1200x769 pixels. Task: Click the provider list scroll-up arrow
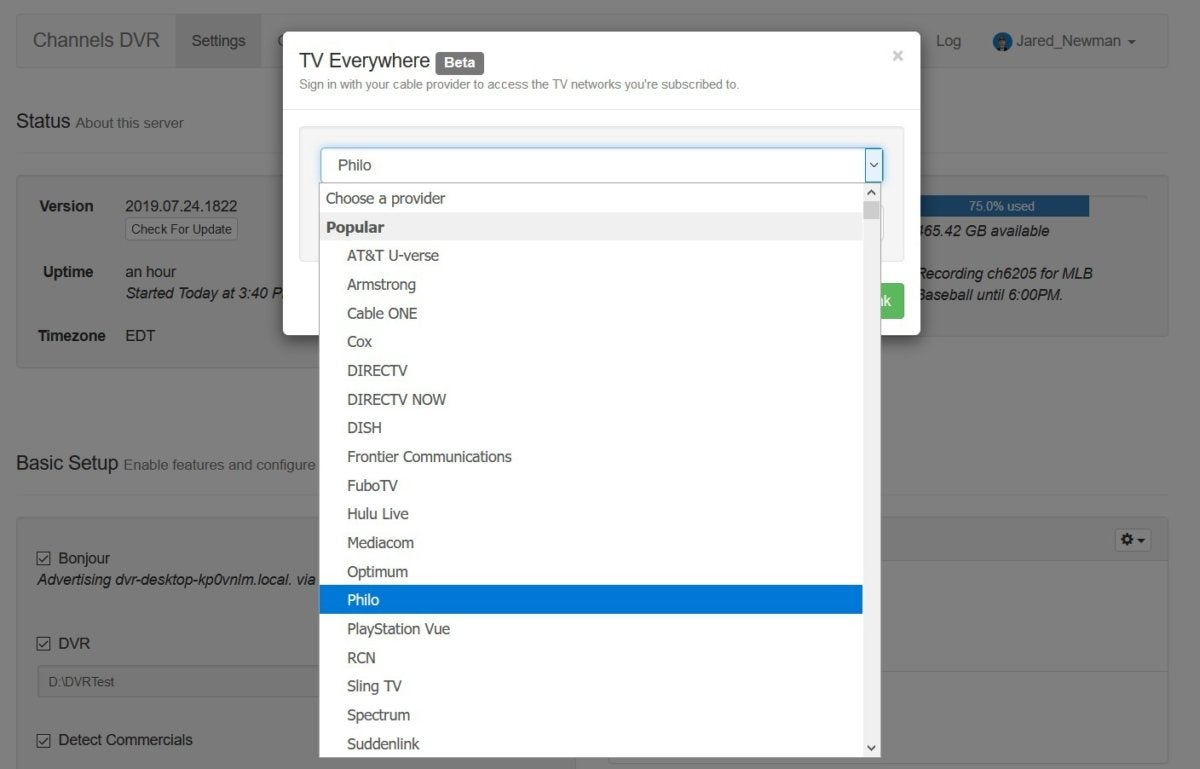(871, 192)
